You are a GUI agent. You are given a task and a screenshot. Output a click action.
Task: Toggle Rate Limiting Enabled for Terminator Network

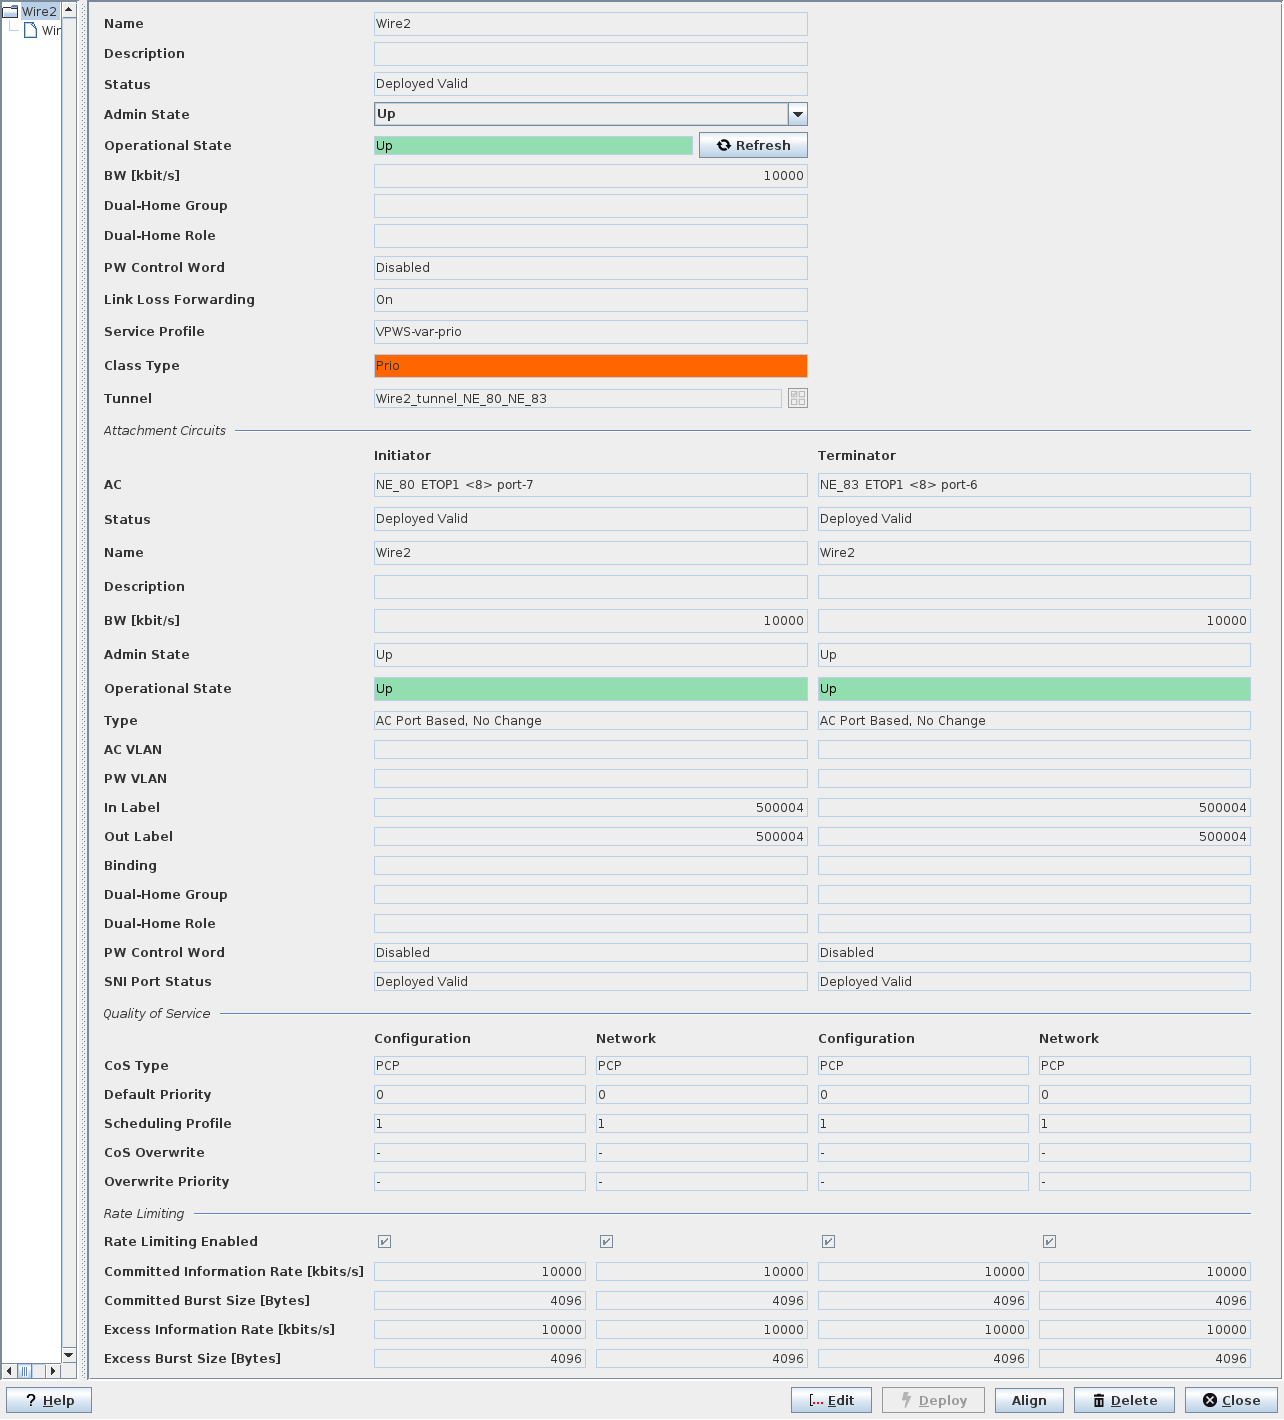pos(1049,1241)
